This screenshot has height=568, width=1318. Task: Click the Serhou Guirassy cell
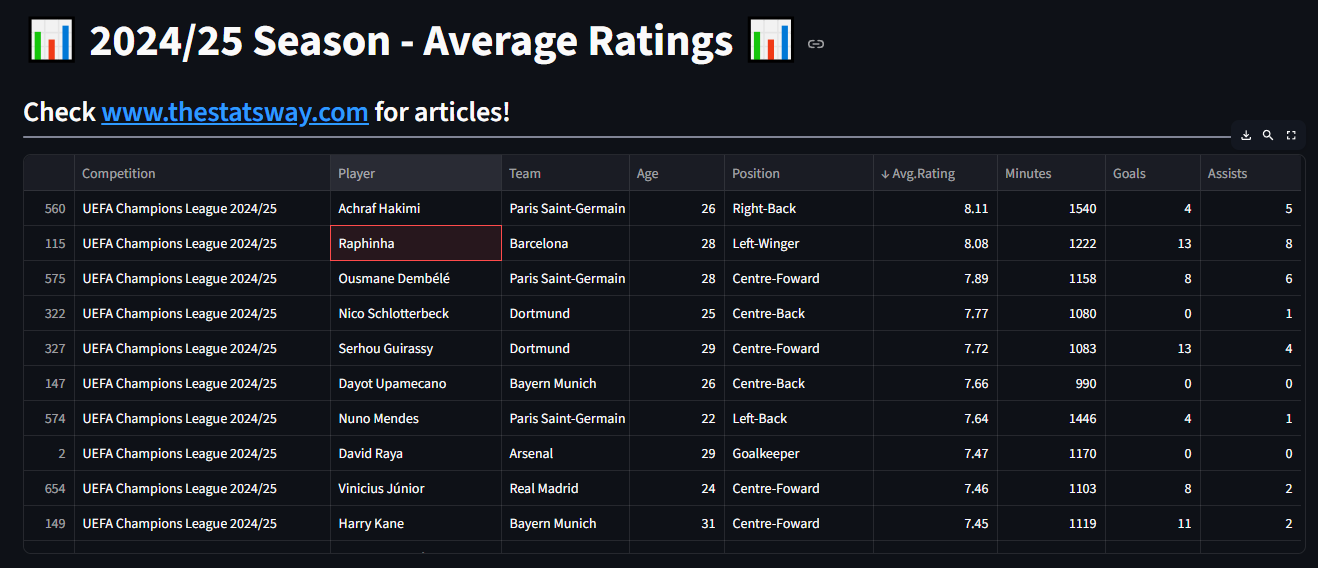[x=416, y=348]
